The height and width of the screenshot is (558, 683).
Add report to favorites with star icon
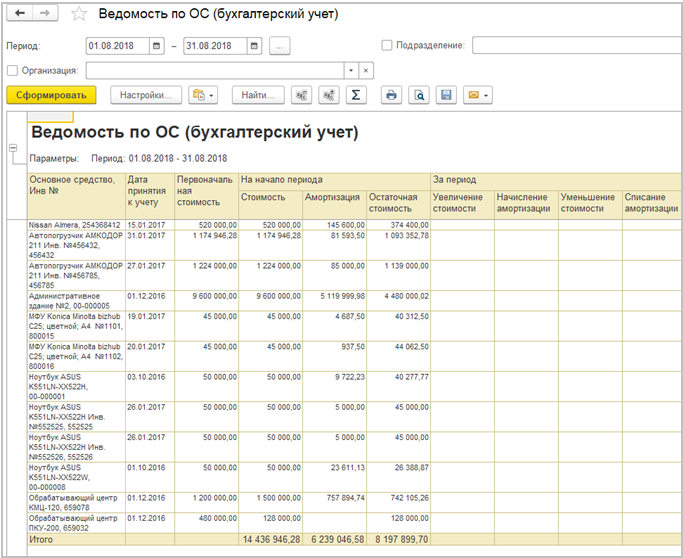click(x=80, y=15)
